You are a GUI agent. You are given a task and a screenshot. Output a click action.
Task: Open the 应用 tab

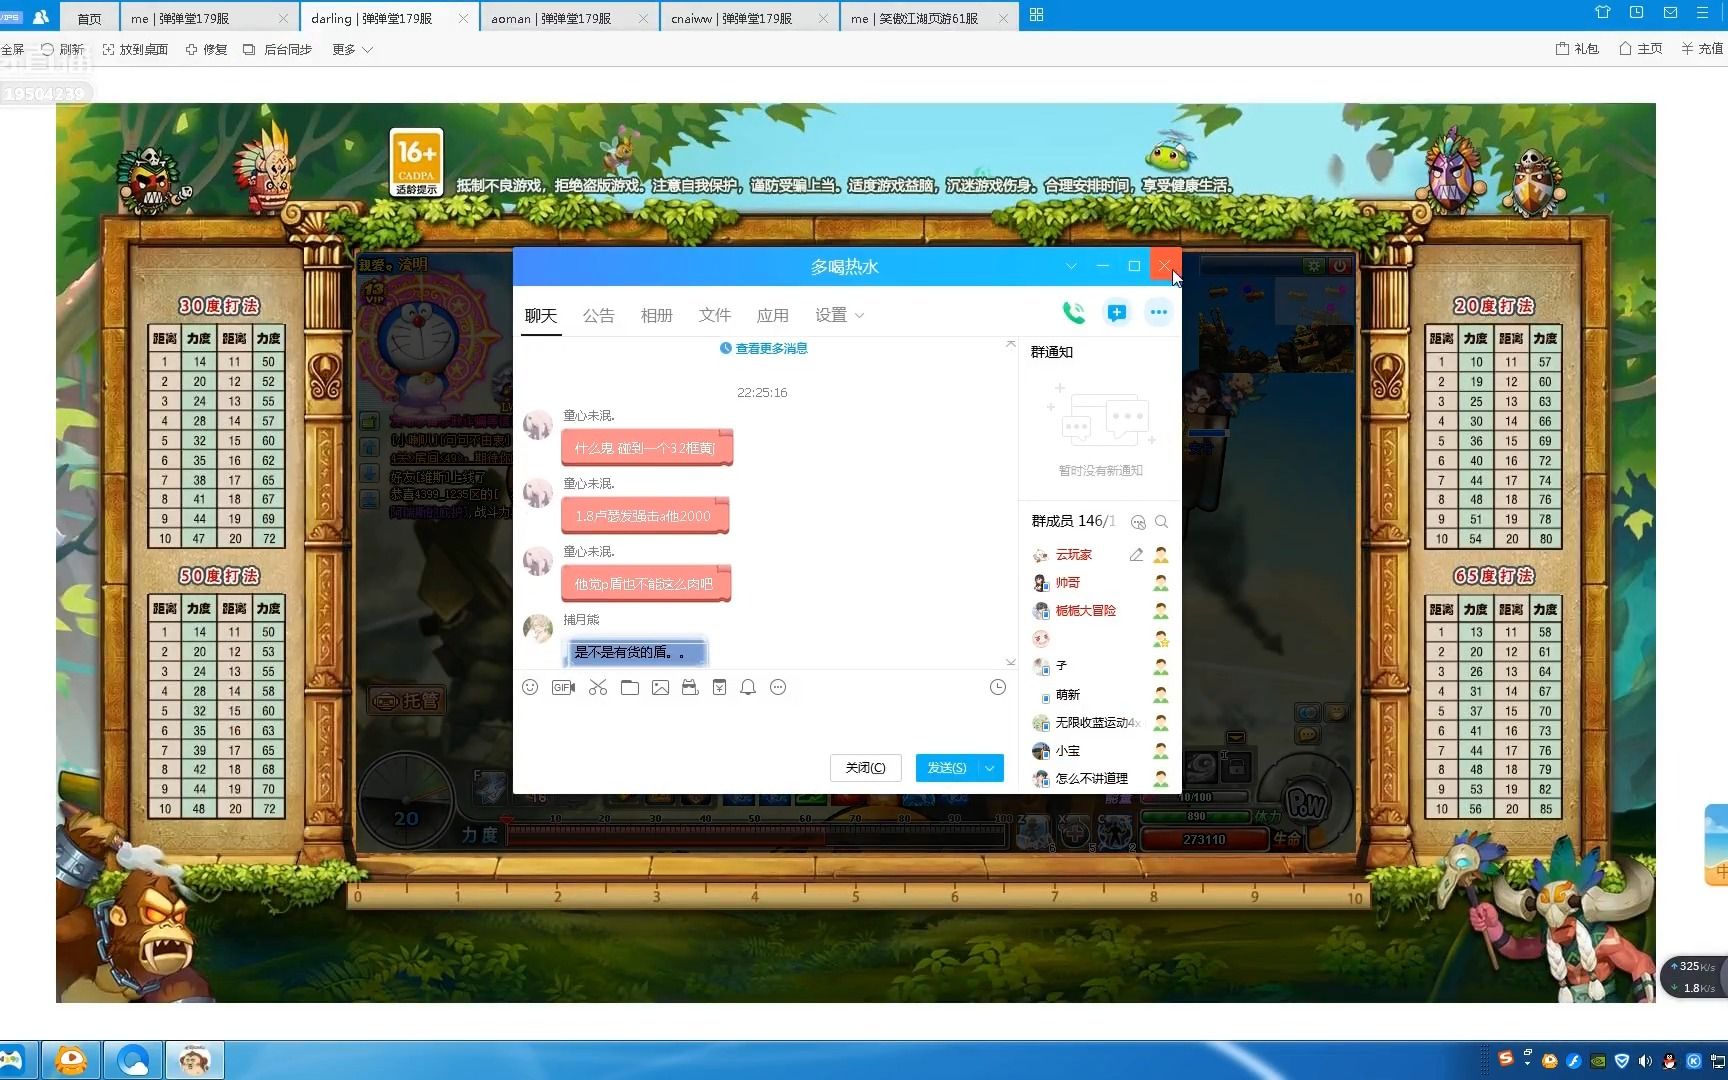click(x=773, y=315)
